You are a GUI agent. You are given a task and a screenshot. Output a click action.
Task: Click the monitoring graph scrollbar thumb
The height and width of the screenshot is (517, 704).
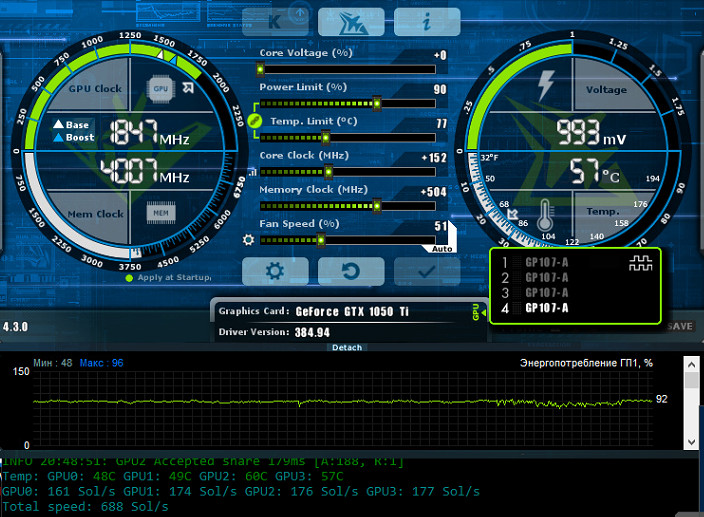(x=691, y=380)
